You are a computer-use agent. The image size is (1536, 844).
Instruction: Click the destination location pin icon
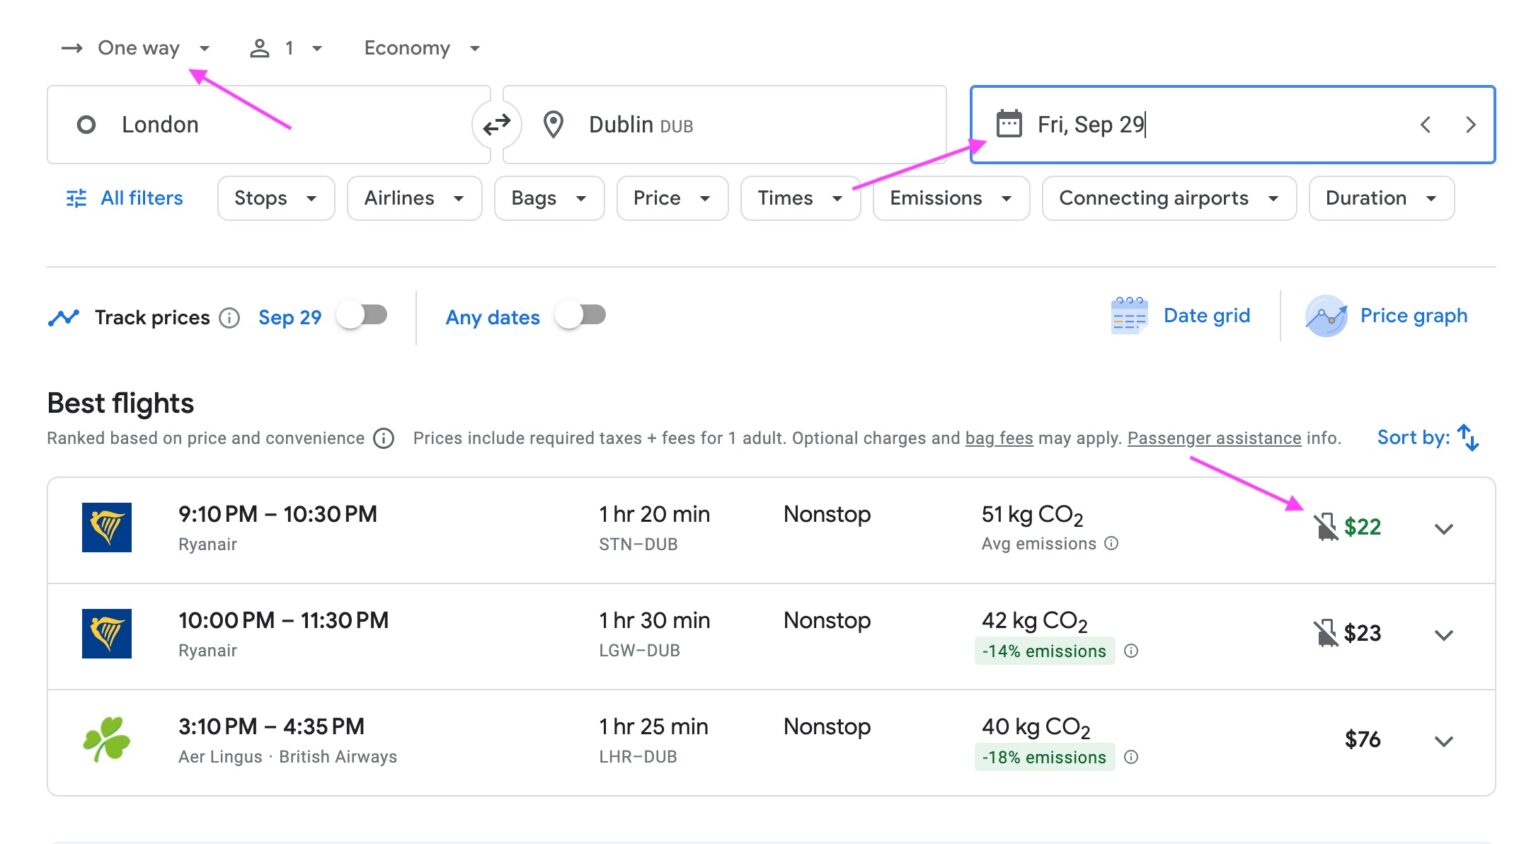554,124
